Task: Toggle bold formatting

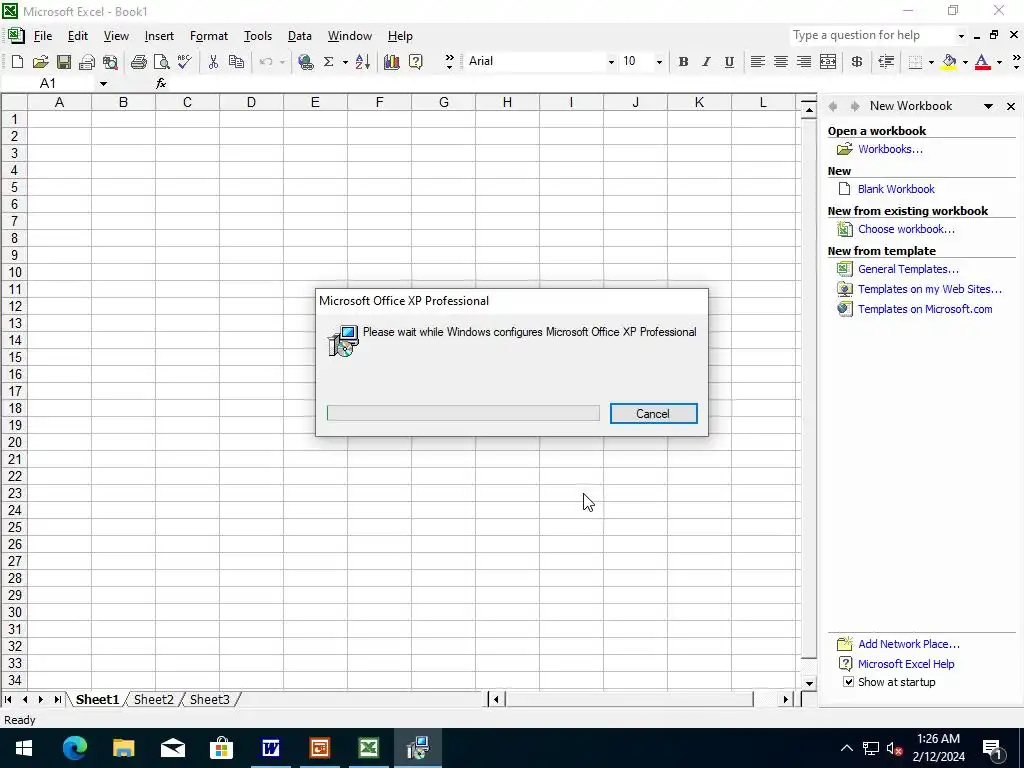Action: (683, 61)
